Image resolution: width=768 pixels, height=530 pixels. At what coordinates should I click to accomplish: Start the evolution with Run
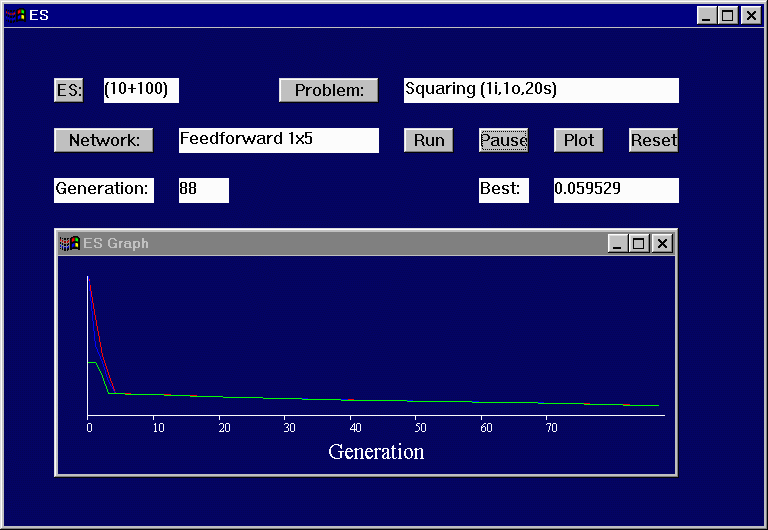tap(429, 141)
